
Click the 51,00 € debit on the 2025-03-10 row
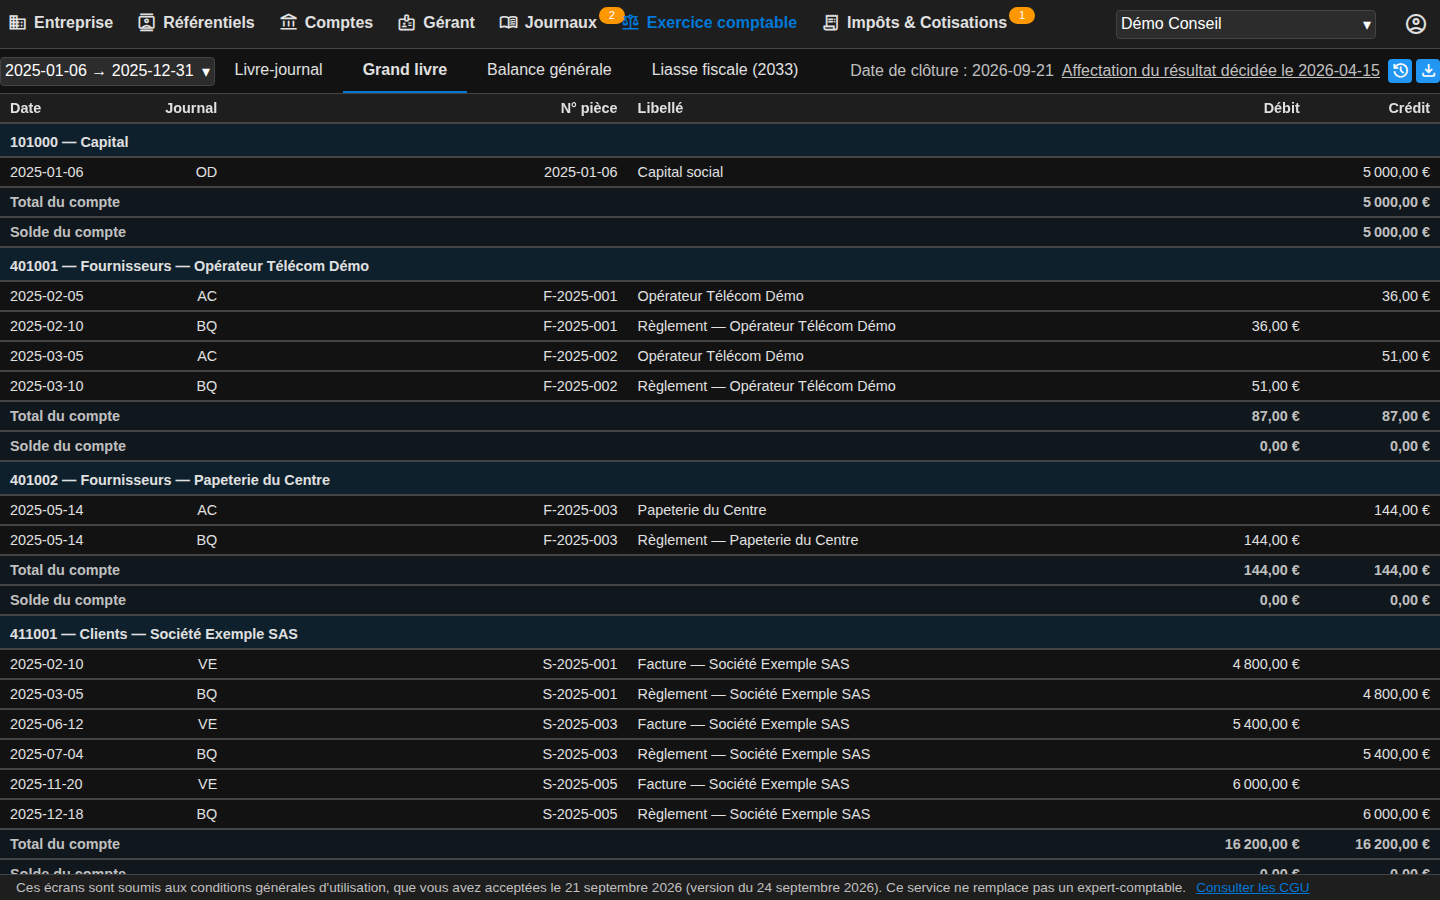click(1276, 386)
